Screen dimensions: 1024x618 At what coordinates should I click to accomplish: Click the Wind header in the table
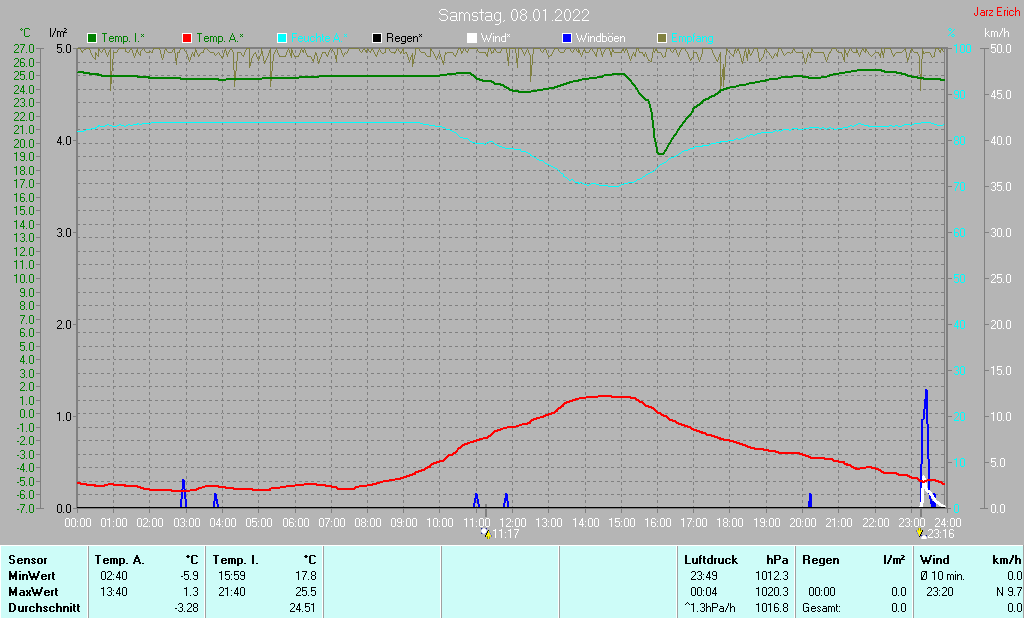[934, 560]
